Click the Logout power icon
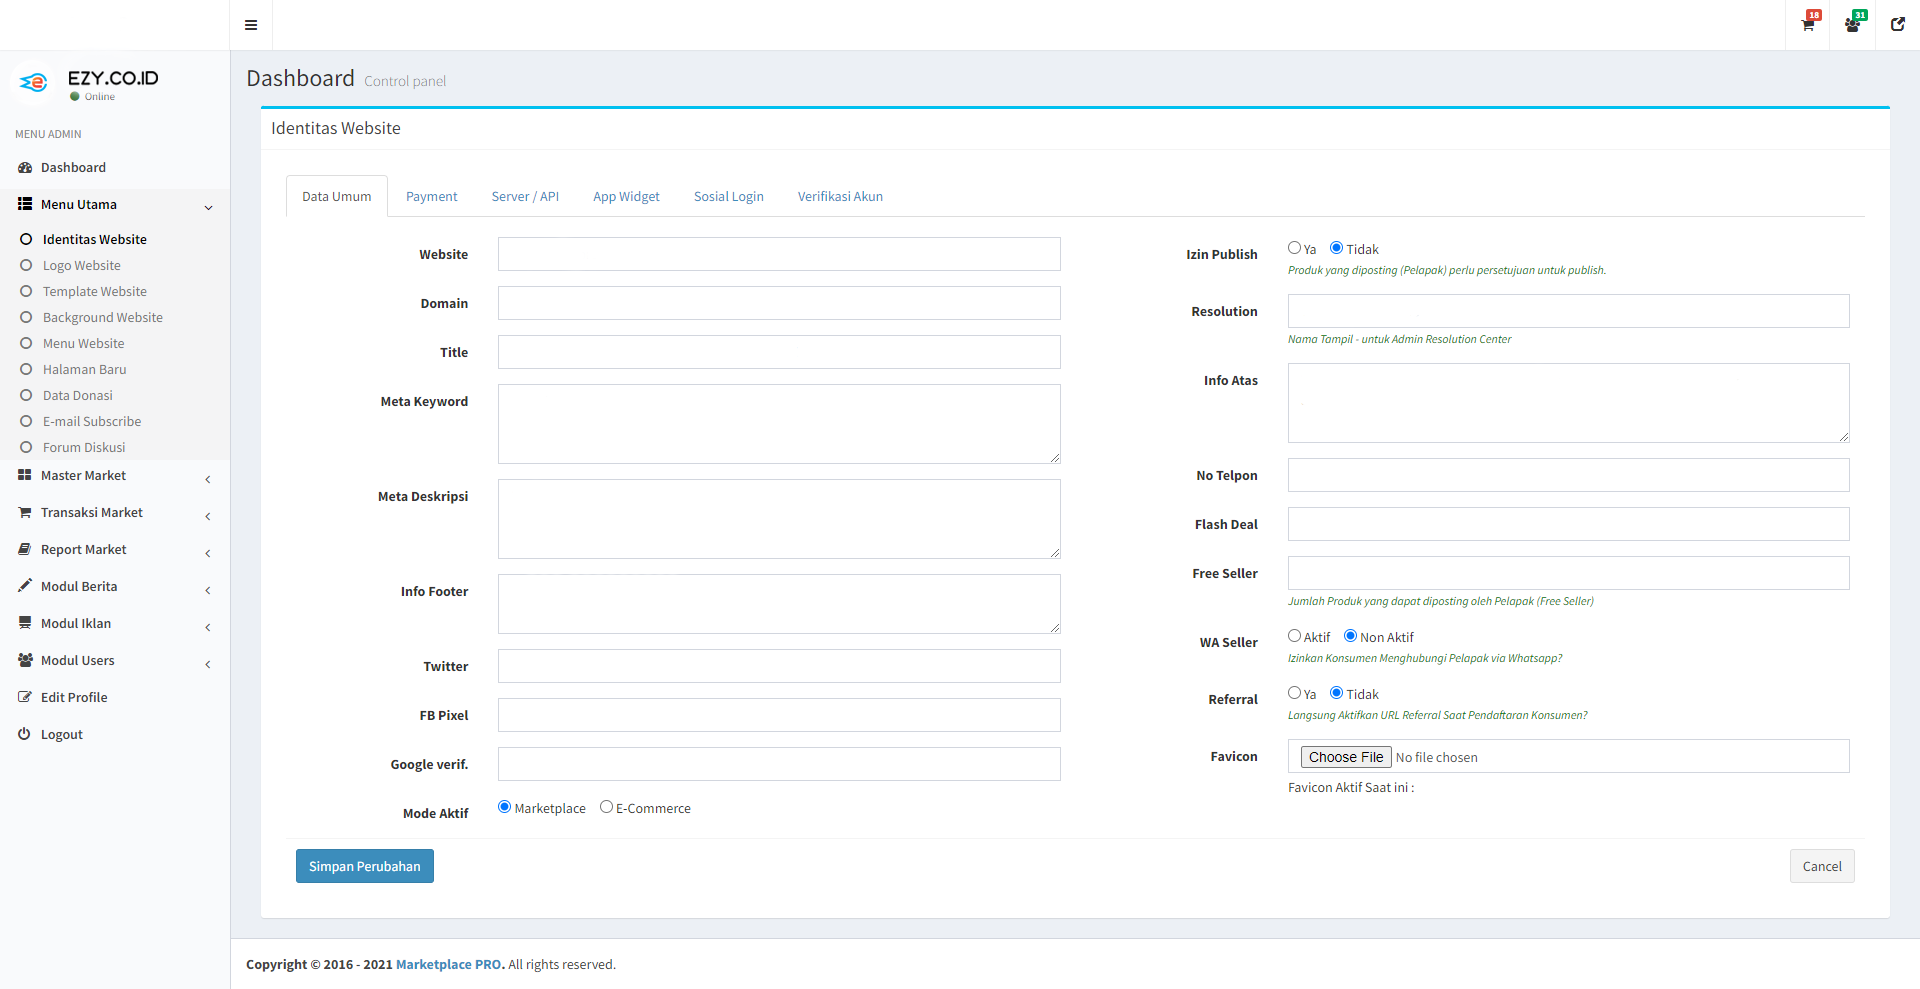Viewport: 1920px width, 989px height. (25, 734)
